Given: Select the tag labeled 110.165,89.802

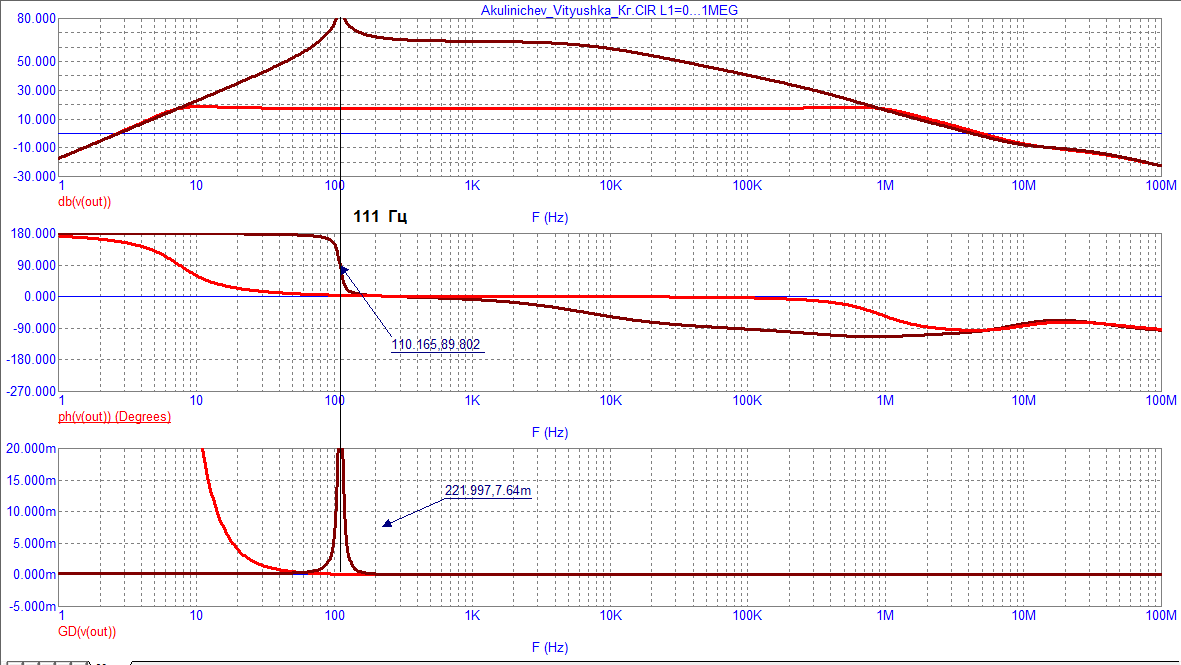Looking at the screenshot, I should 435,345.
